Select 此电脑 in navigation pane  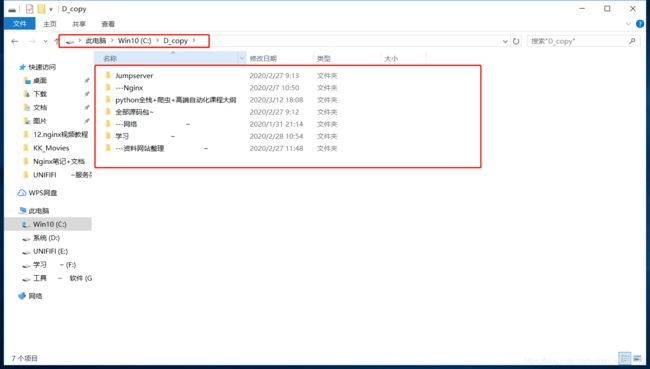(x=39, y=211)
